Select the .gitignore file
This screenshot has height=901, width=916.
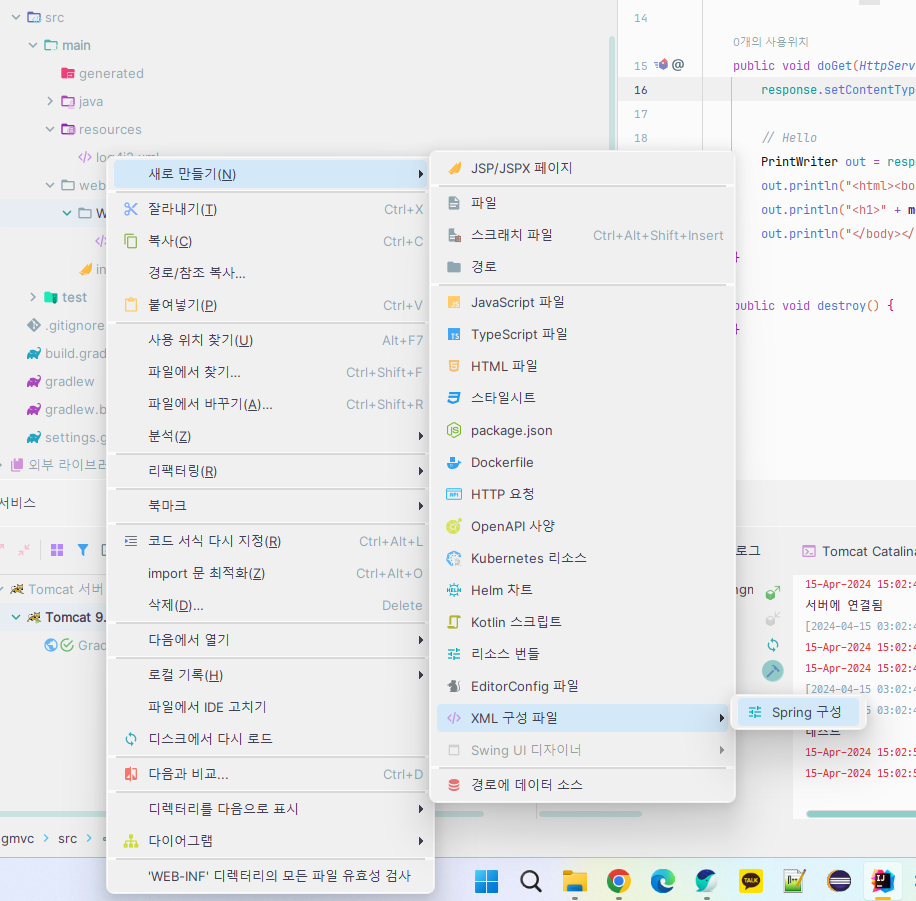tap(66, 325)
